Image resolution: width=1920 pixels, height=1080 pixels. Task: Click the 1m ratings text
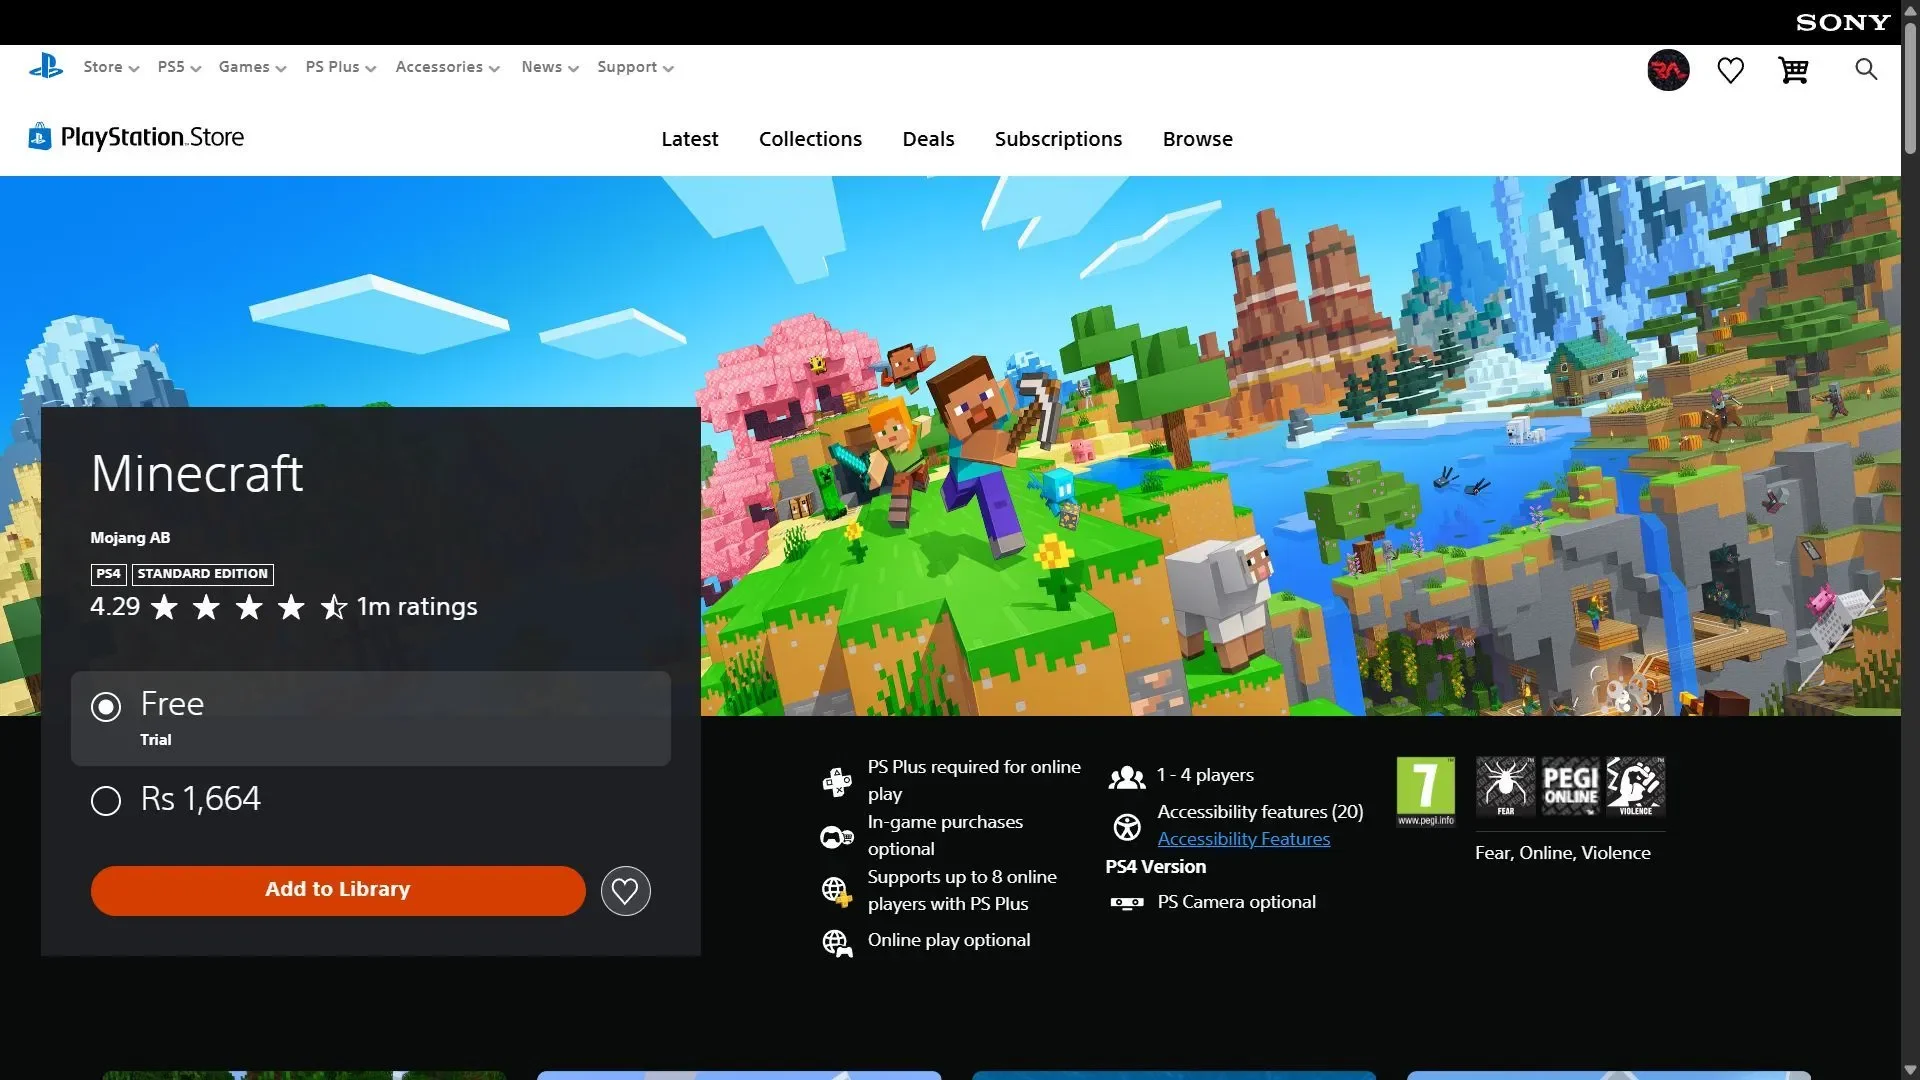click(417, 607)
